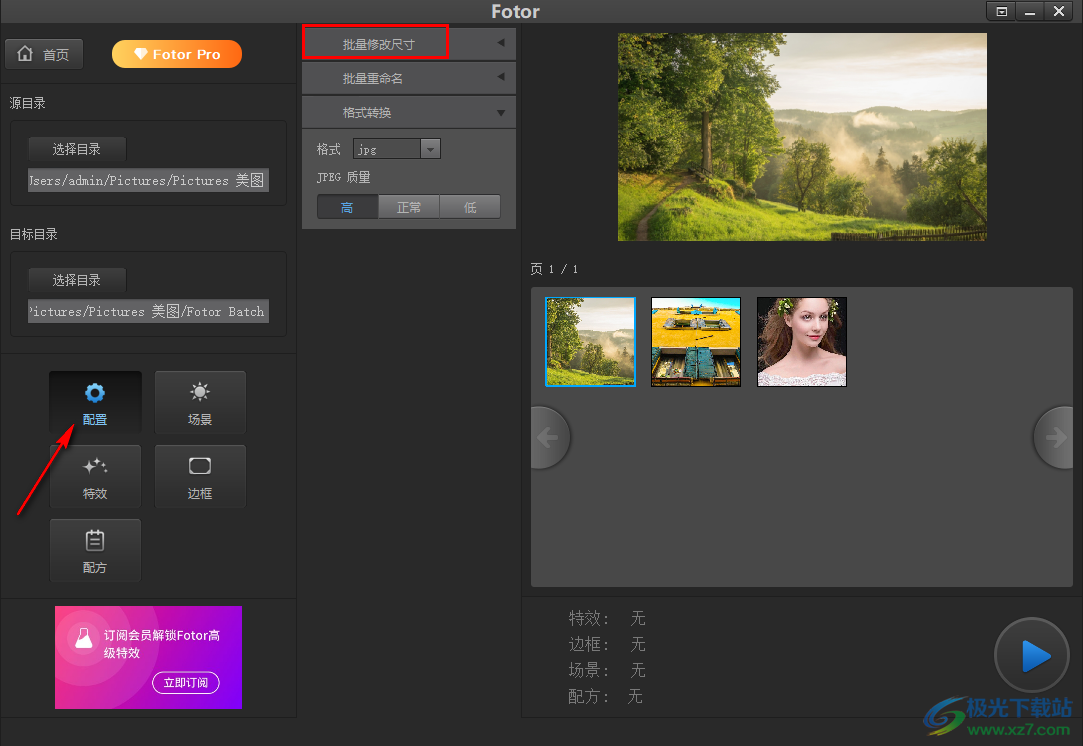Go to next page with right arrow
This screenshot has height=746, width=1083.
pos(1054,437)
